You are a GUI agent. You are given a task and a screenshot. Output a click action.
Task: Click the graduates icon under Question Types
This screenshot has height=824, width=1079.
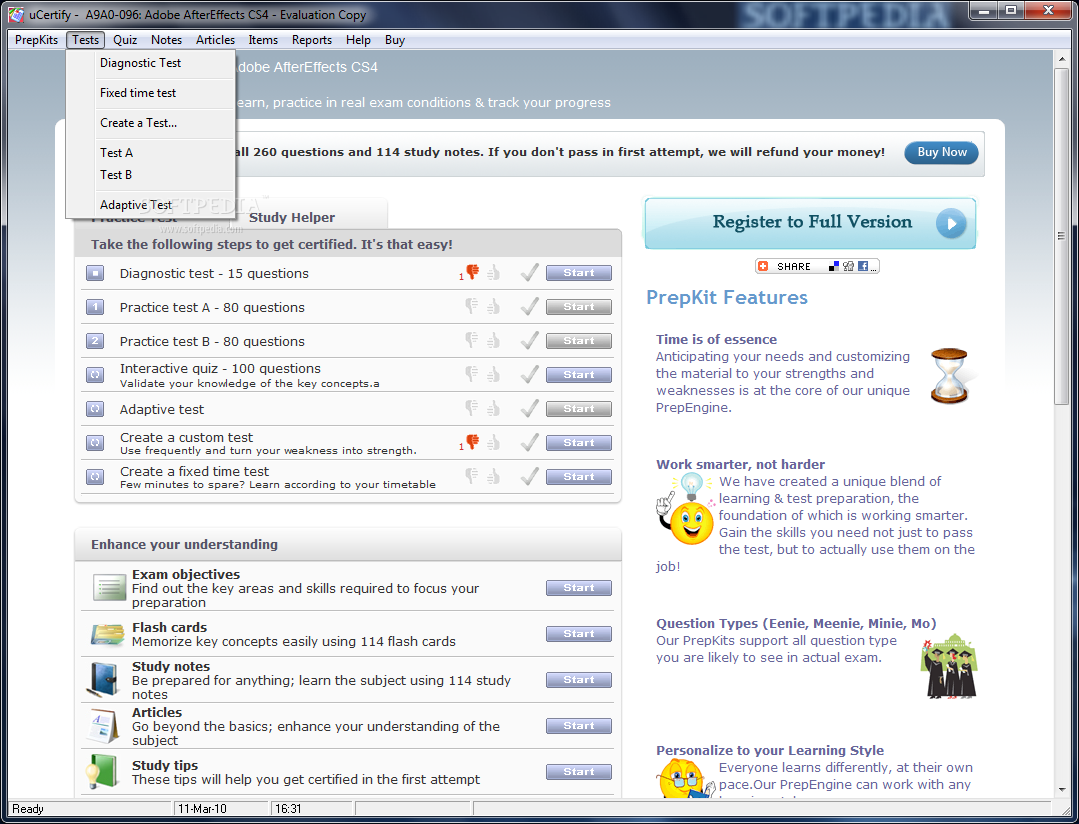pyautogui.click(x=949, y=666)
